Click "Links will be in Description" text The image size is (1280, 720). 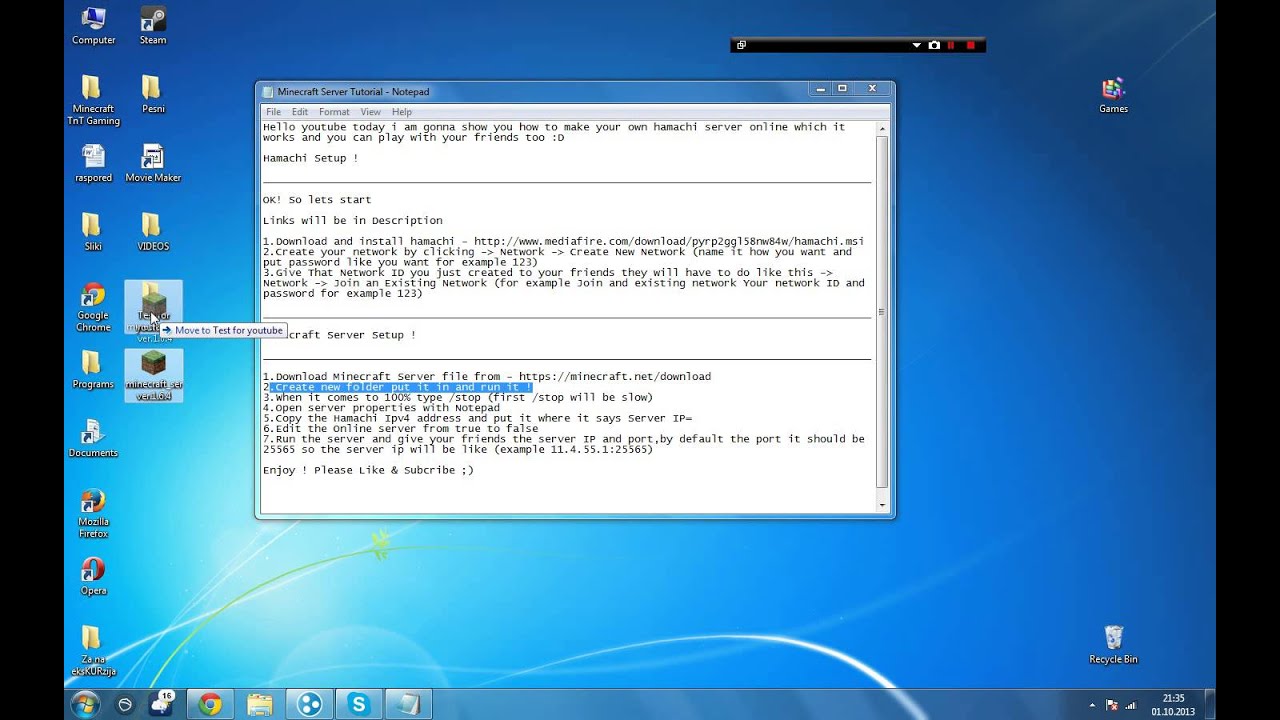click(x=352, y=221)
